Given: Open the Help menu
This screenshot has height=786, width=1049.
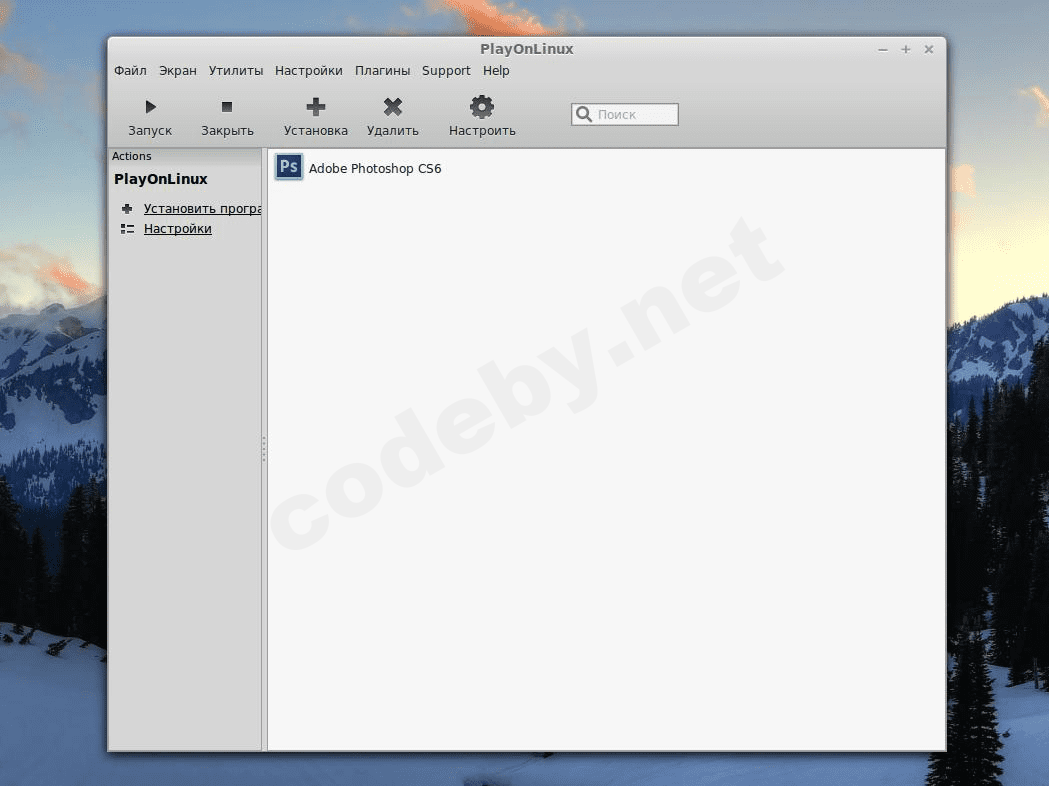Looking at the screenshot, I should pos(496,71).
